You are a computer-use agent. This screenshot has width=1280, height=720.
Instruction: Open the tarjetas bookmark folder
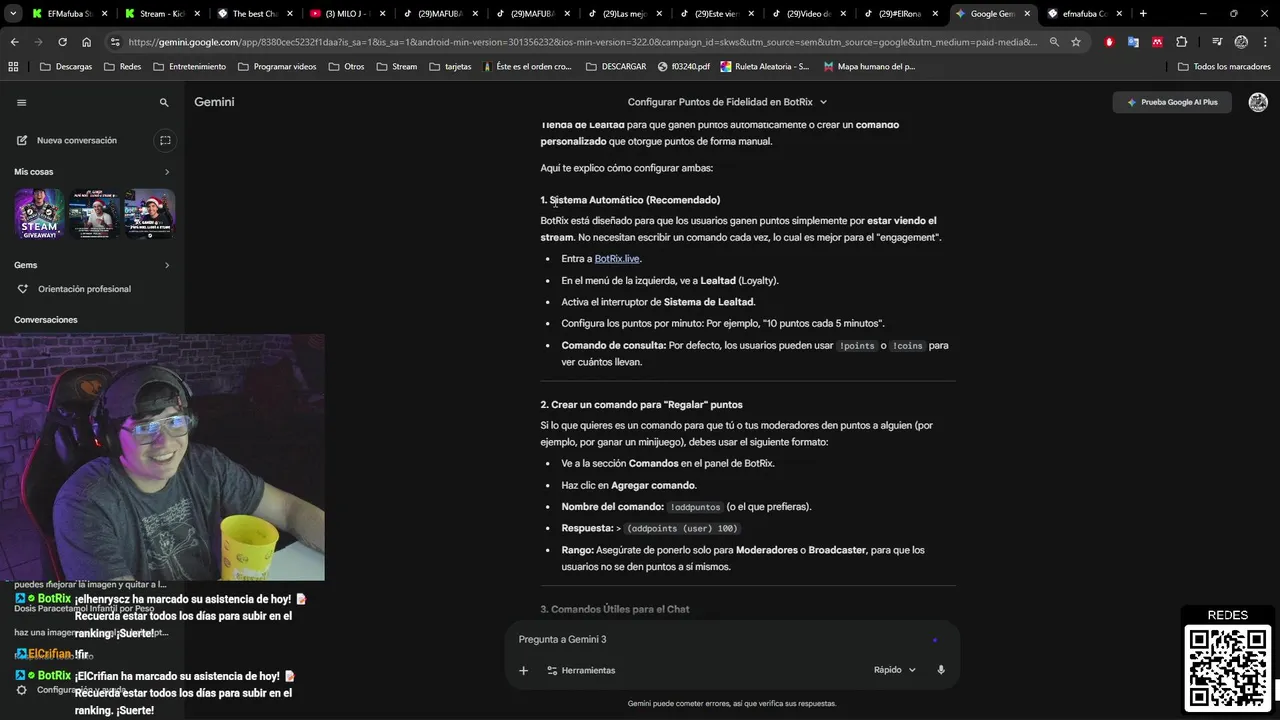tap(449, 66)
